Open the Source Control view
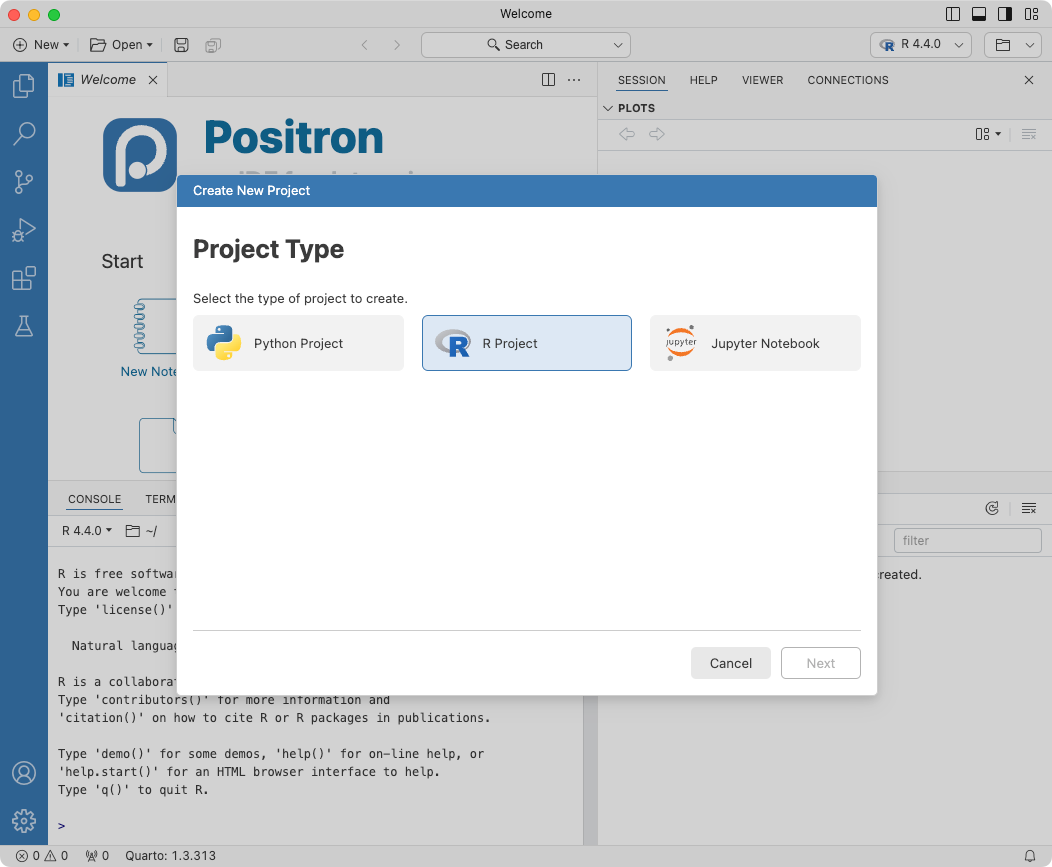 tap(24, 181)
